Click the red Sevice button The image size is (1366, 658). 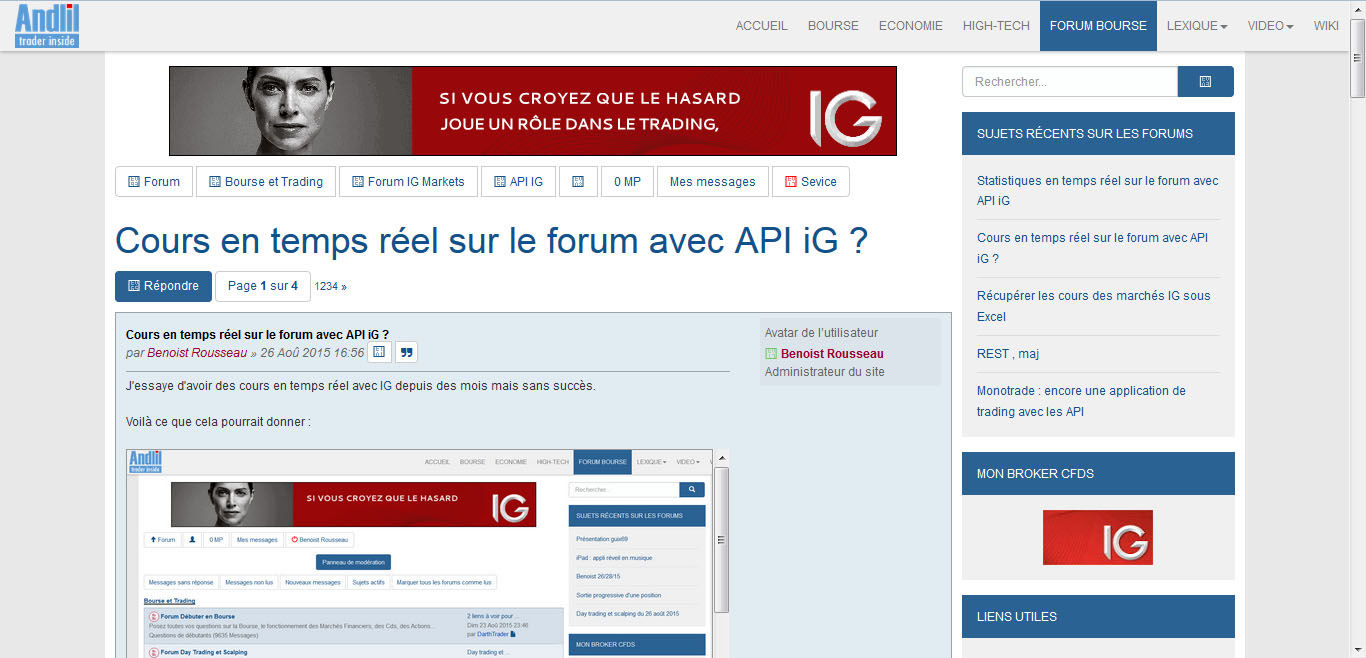(811, 182)
